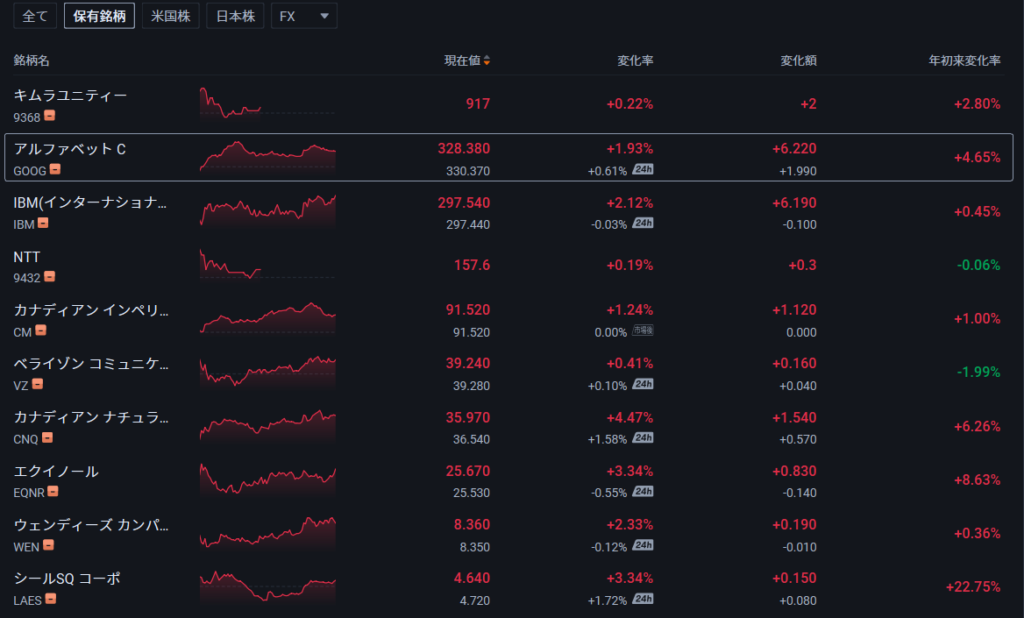Sort by 年初来変化率 column header
1024x618 pixels.
pyautogui.click(x=964, y=61)
